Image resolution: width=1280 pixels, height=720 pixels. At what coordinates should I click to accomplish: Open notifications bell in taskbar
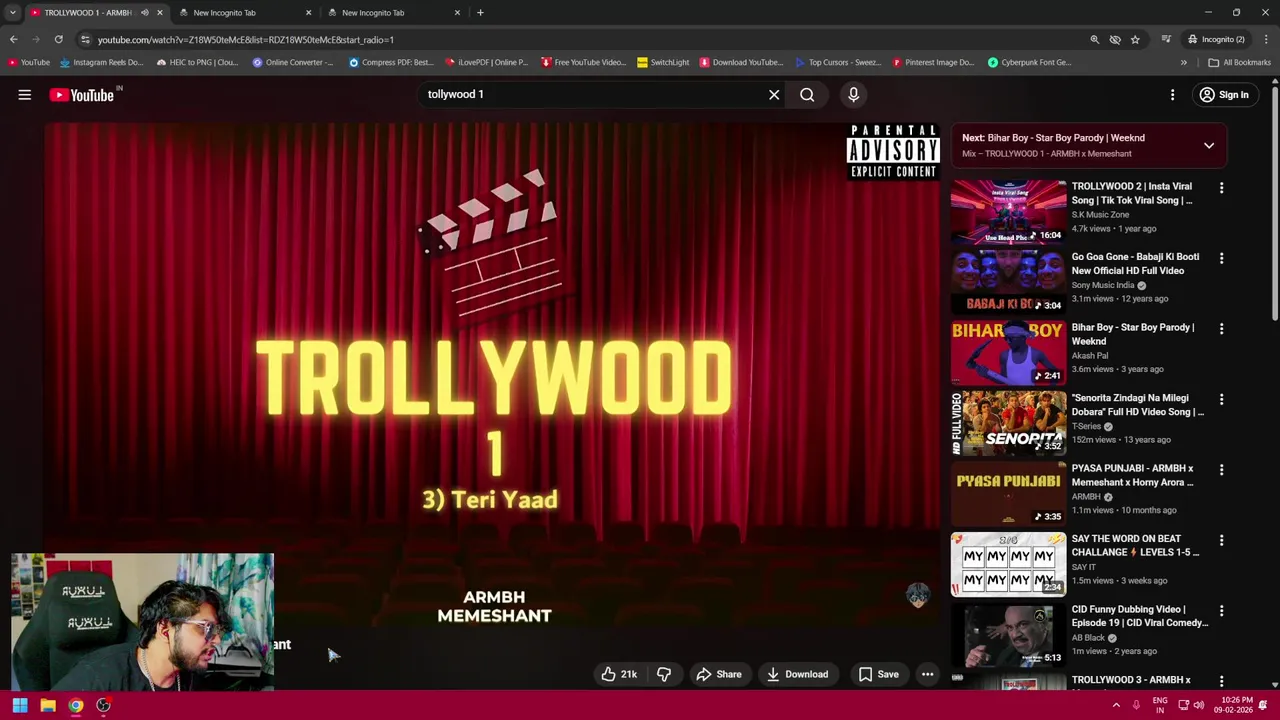click(1263, 706)
